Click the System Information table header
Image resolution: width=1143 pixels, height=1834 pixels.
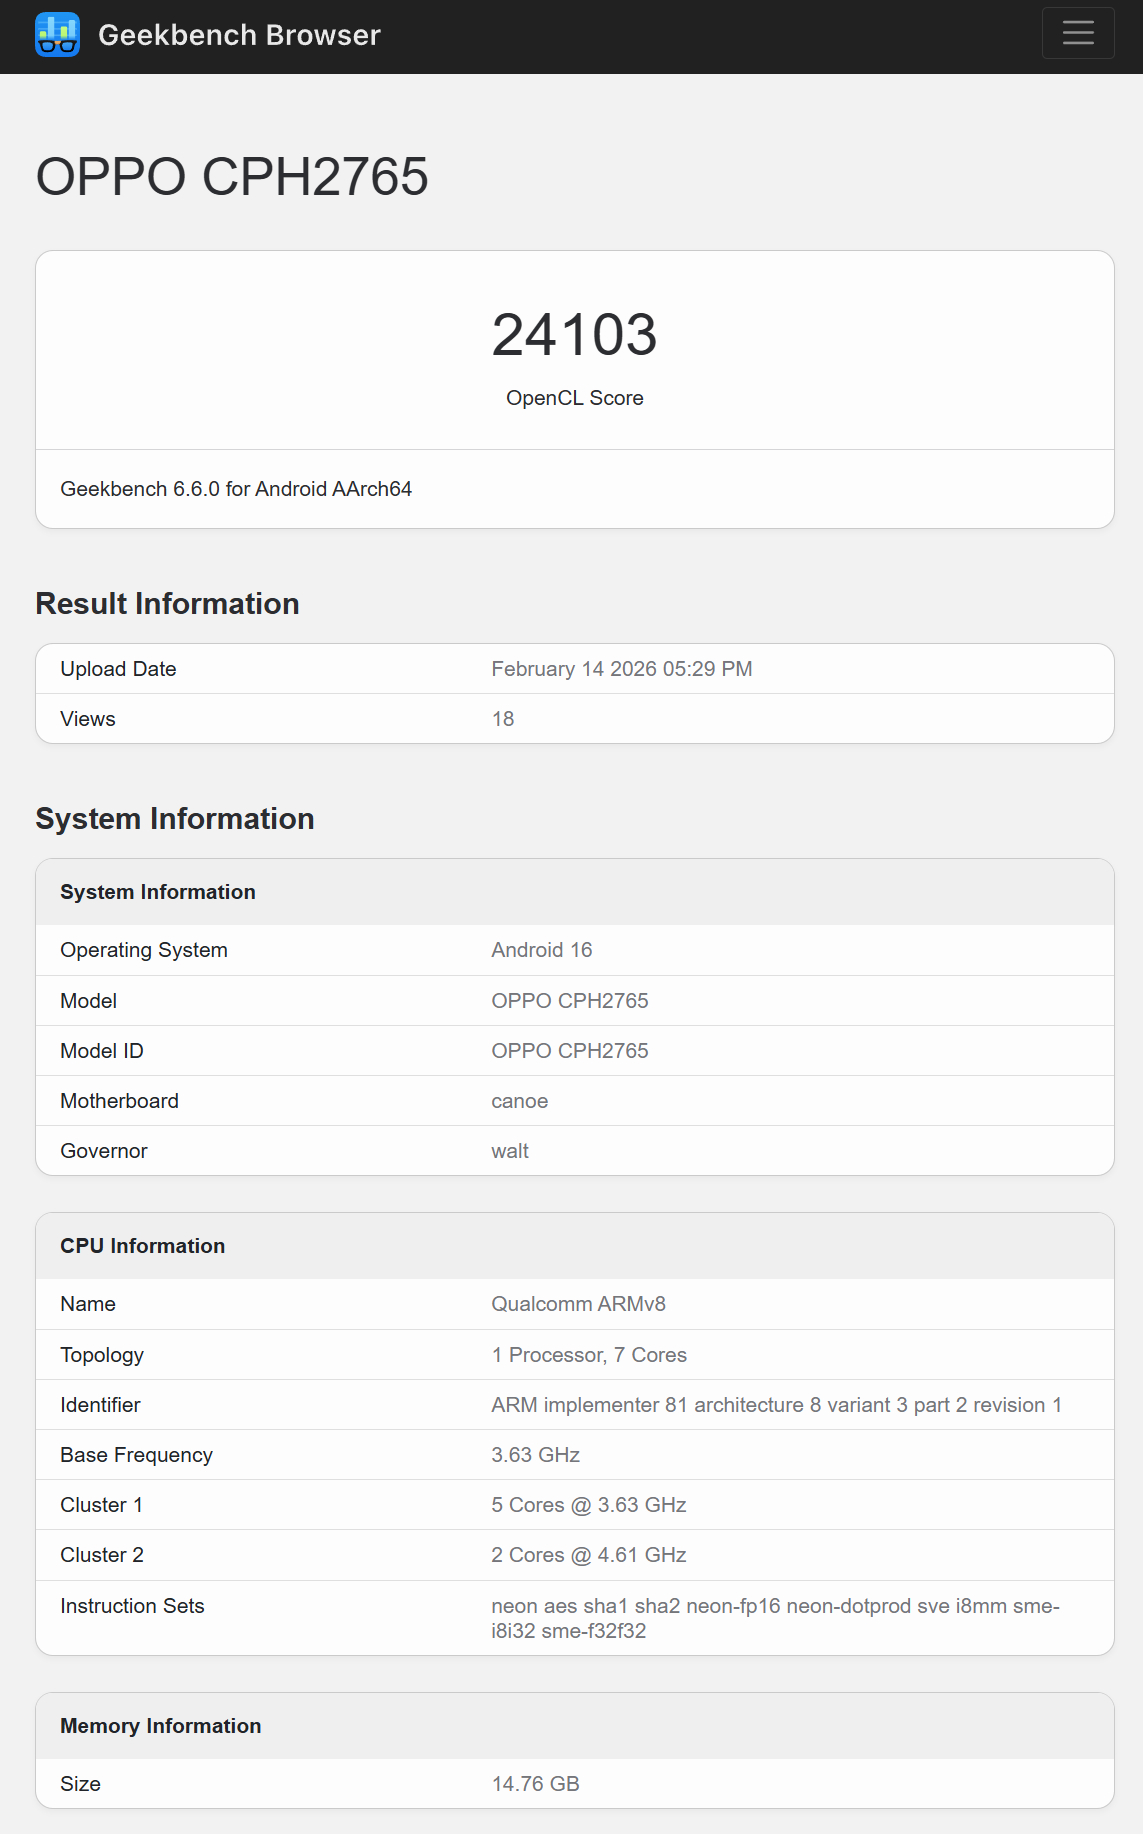(x=158, y=892)
